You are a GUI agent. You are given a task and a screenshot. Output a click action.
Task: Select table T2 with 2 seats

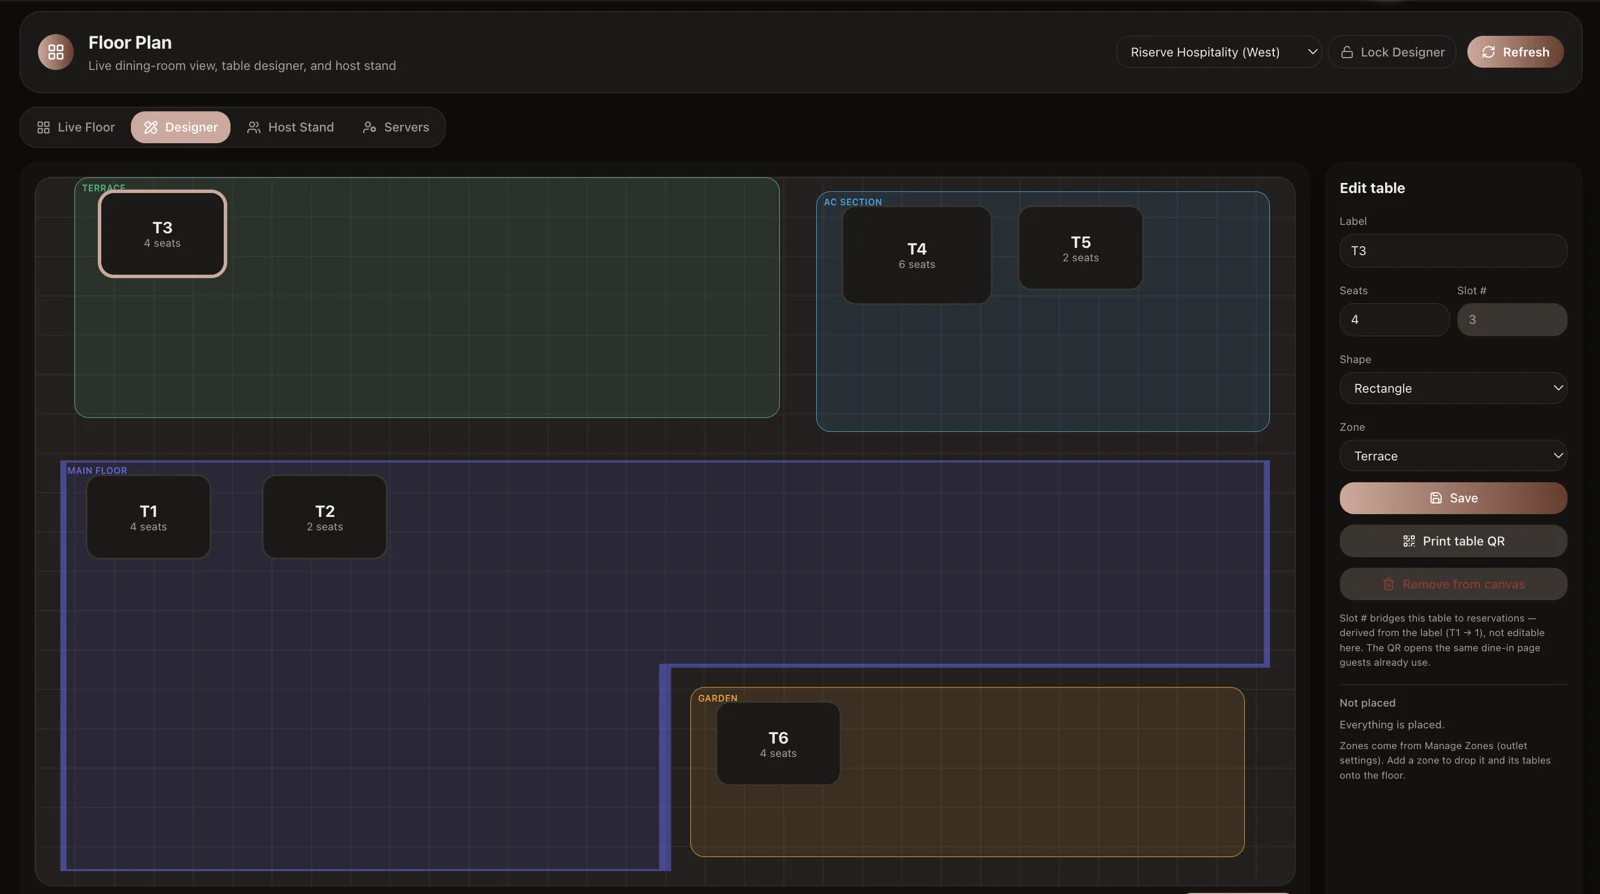pos(325,517)
